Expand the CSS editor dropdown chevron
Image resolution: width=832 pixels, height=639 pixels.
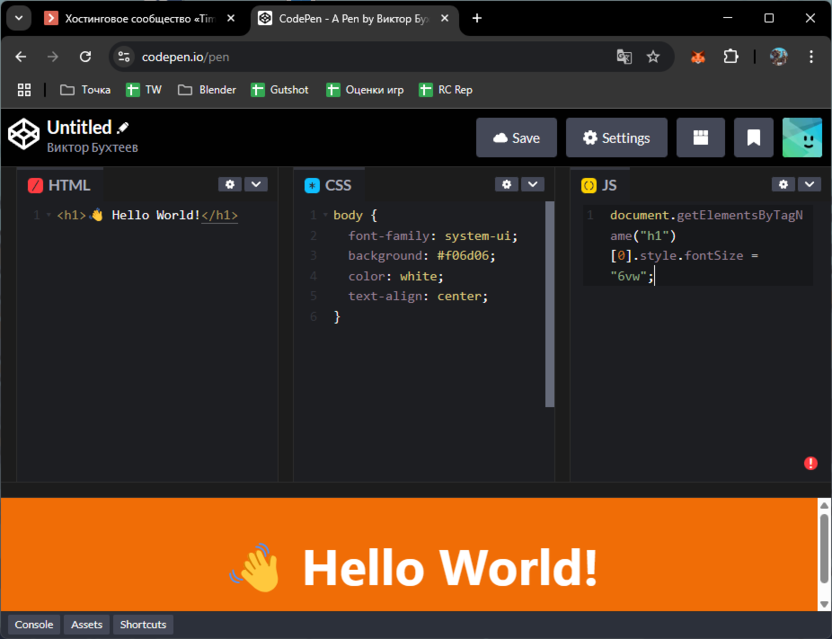click(x=533, y=184)
